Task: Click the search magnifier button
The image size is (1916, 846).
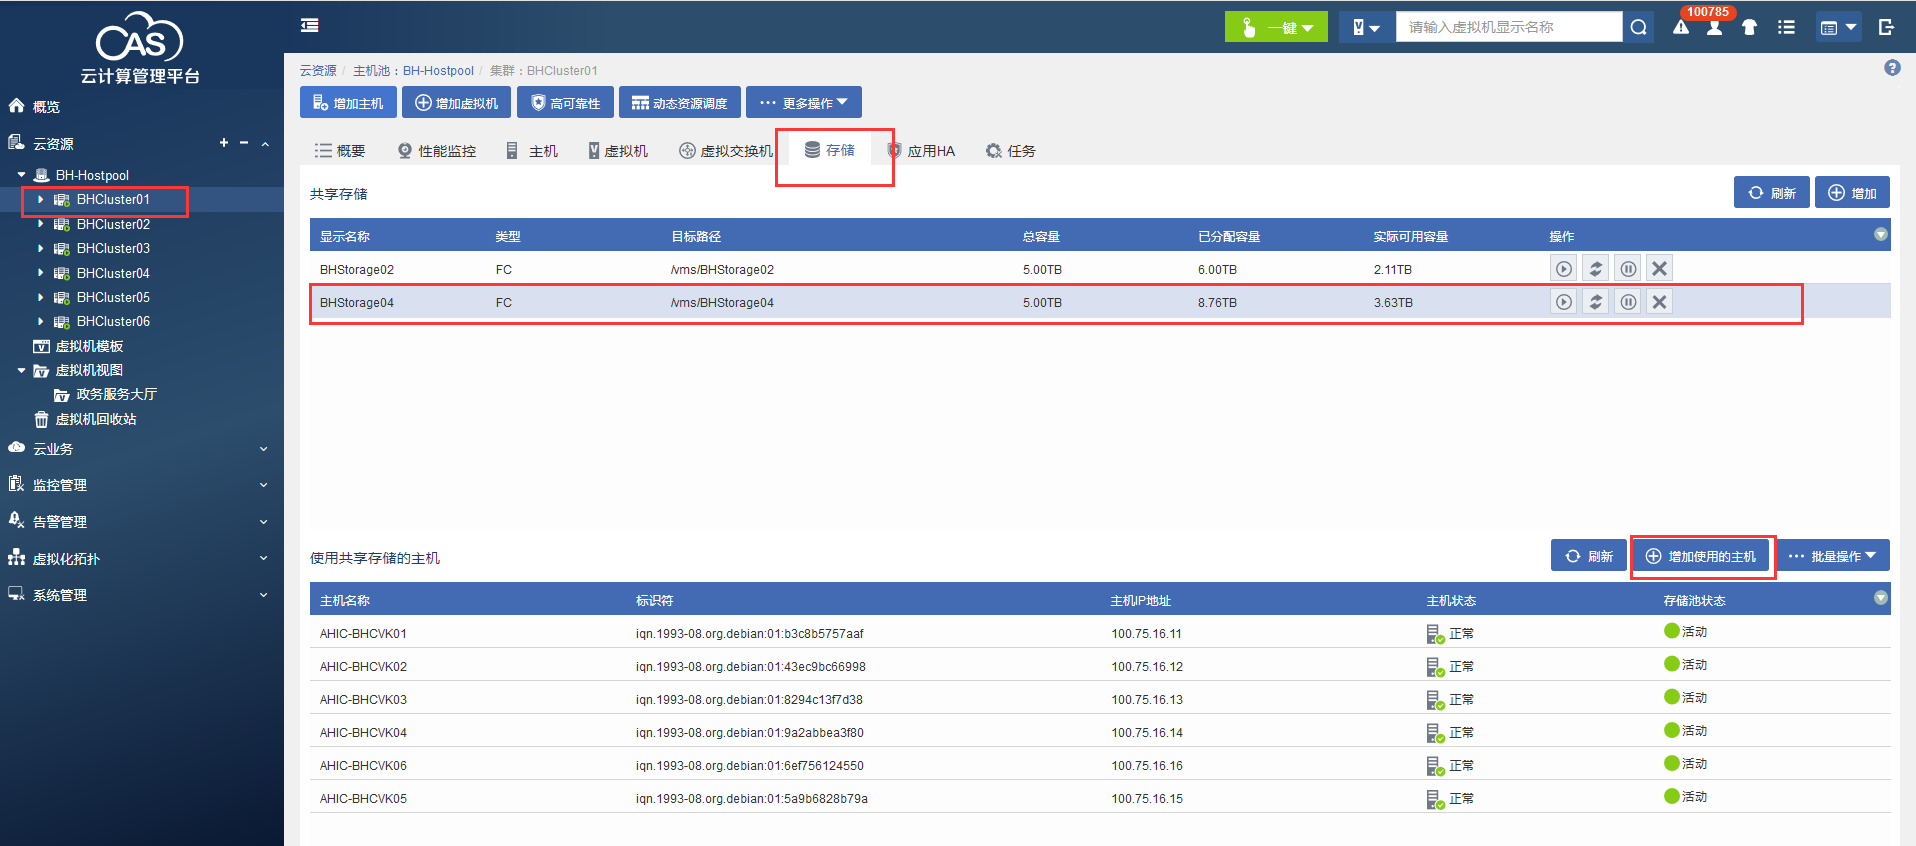Action: [1638, 27]
